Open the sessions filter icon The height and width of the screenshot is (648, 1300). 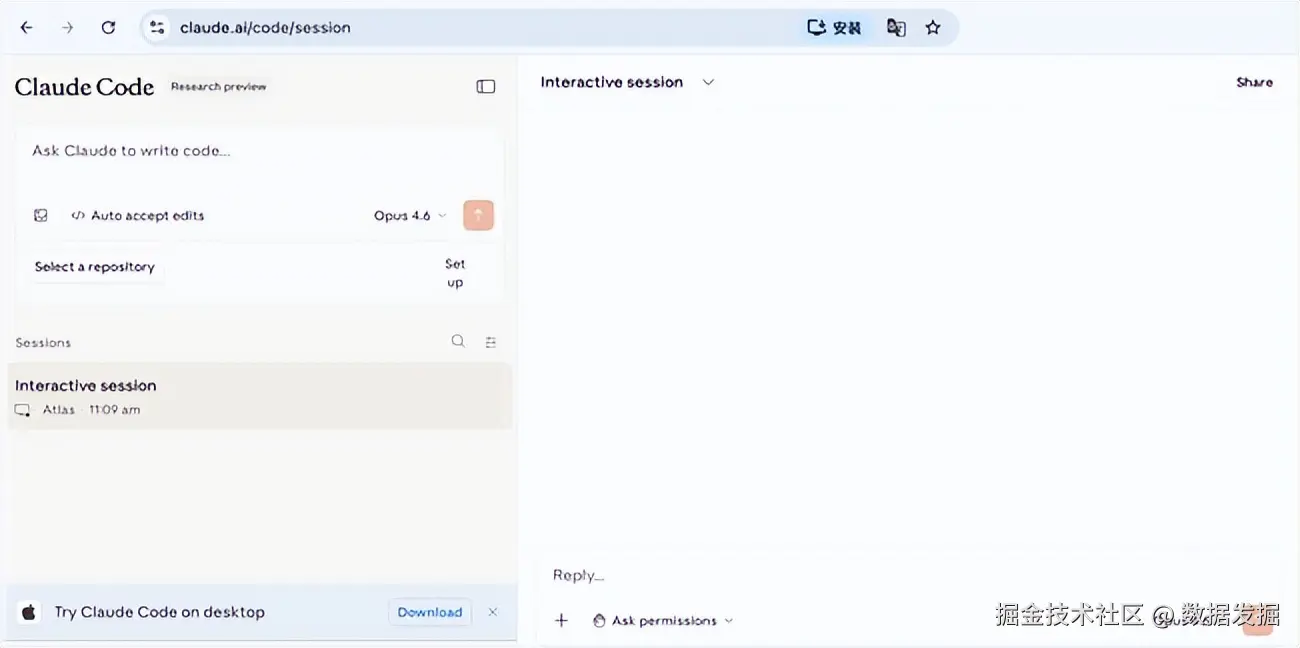[490, 342]
